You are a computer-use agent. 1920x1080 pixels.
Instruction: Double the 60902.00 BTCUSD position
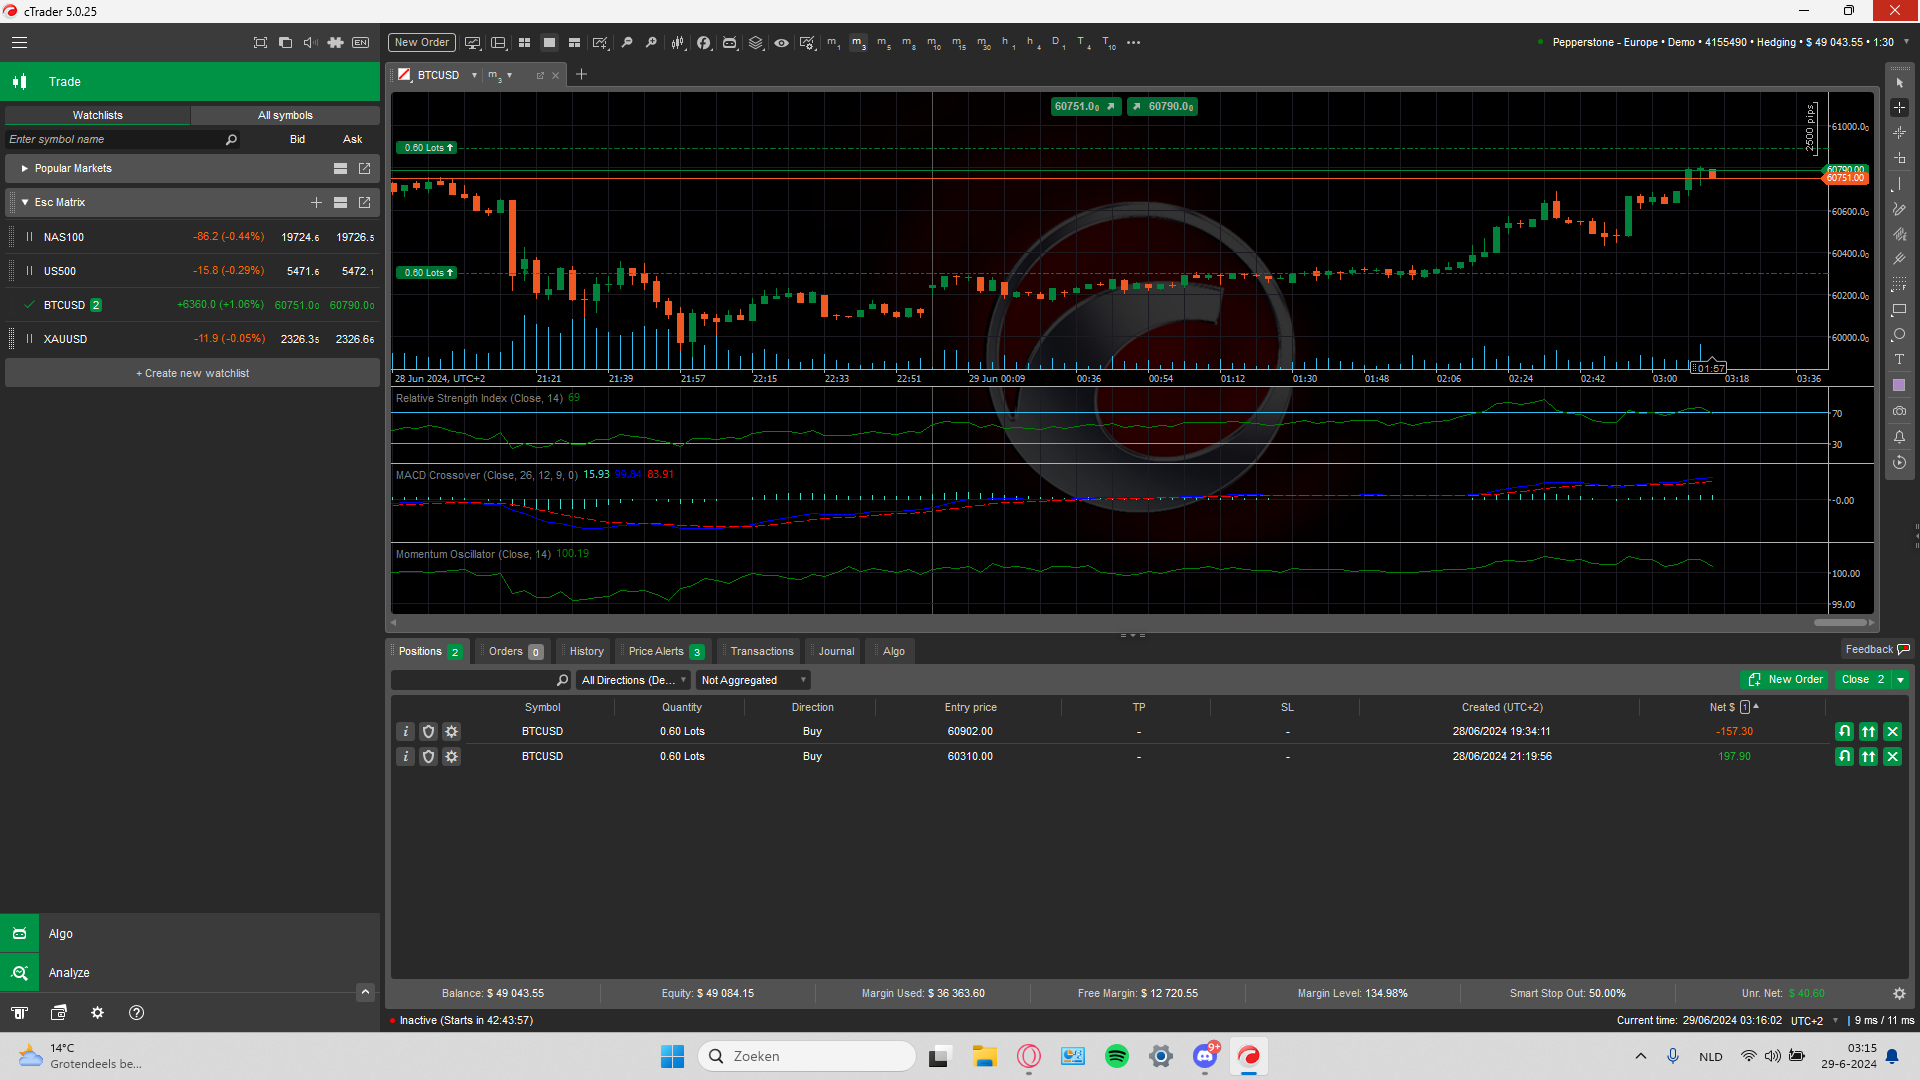pyautogui.click(x=1868, y=732)
